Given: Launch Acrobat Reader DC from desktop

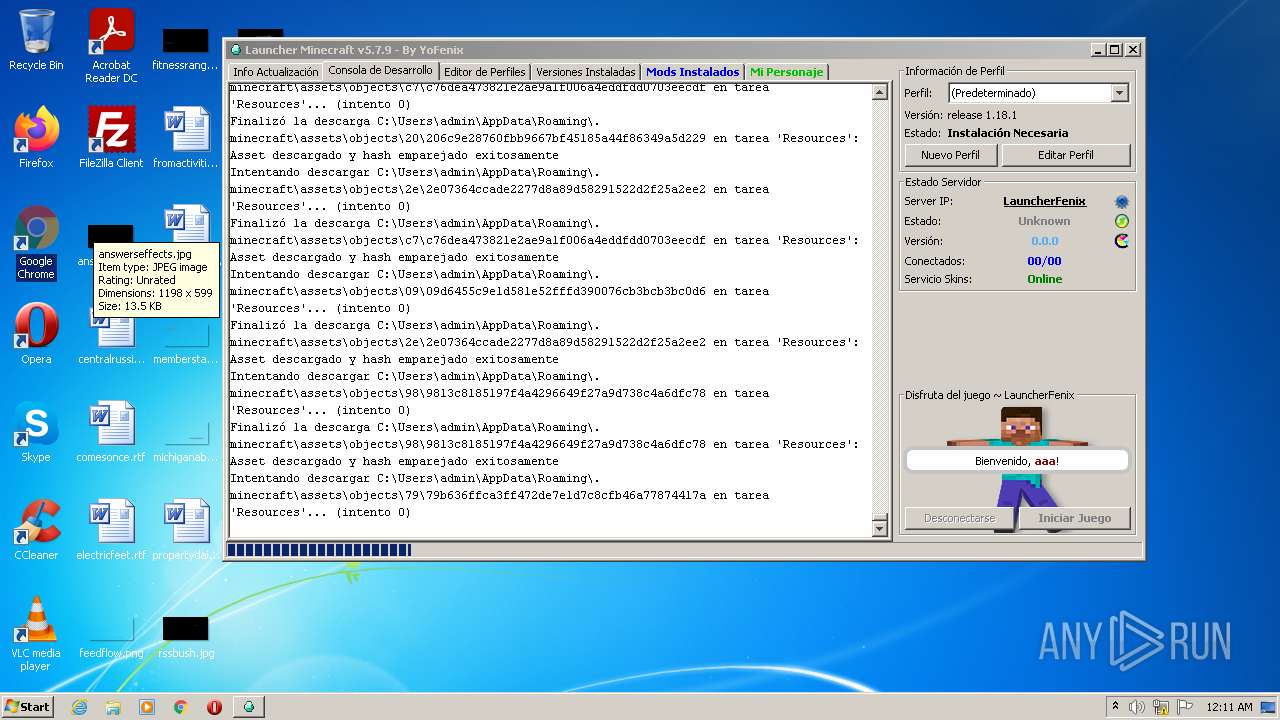Looking at the screenshot, I should click(111, 45).
